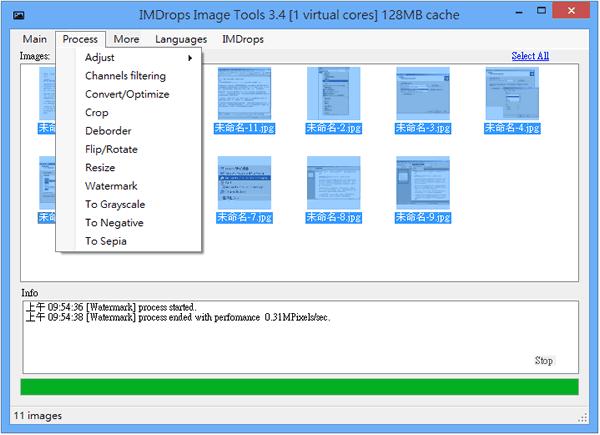Expand the Adjust submenu
This screenshot has width=600, height=435.
pos(129,57)
